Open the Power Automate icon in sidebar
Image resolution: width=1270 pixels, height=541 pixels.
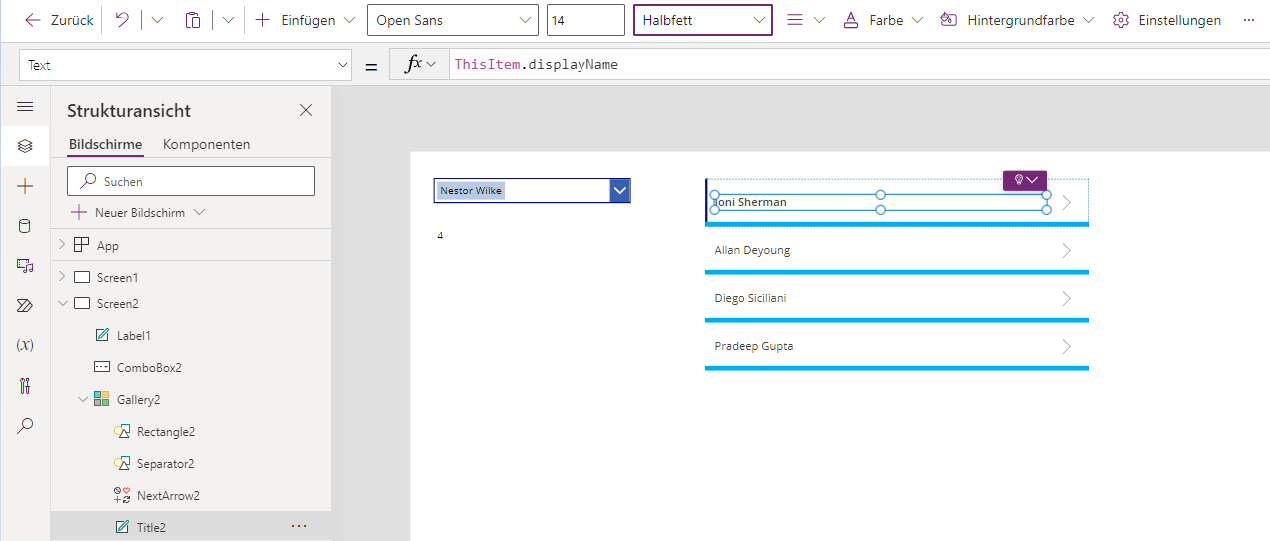(25, 305)
